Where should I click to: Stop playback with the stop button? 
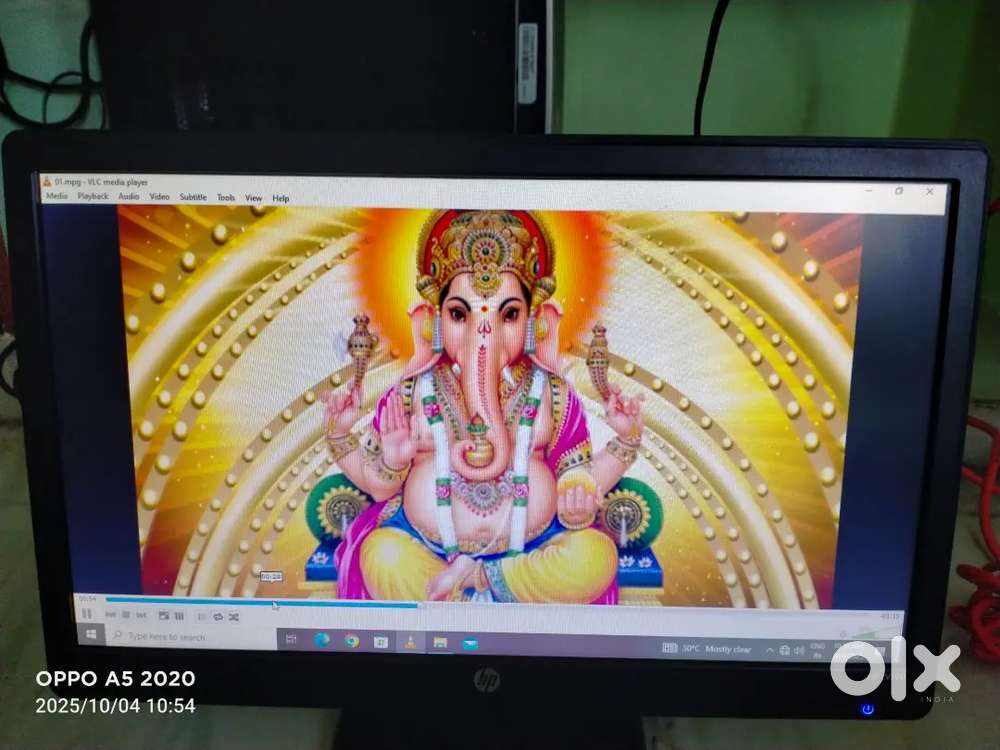pos(126,615)
